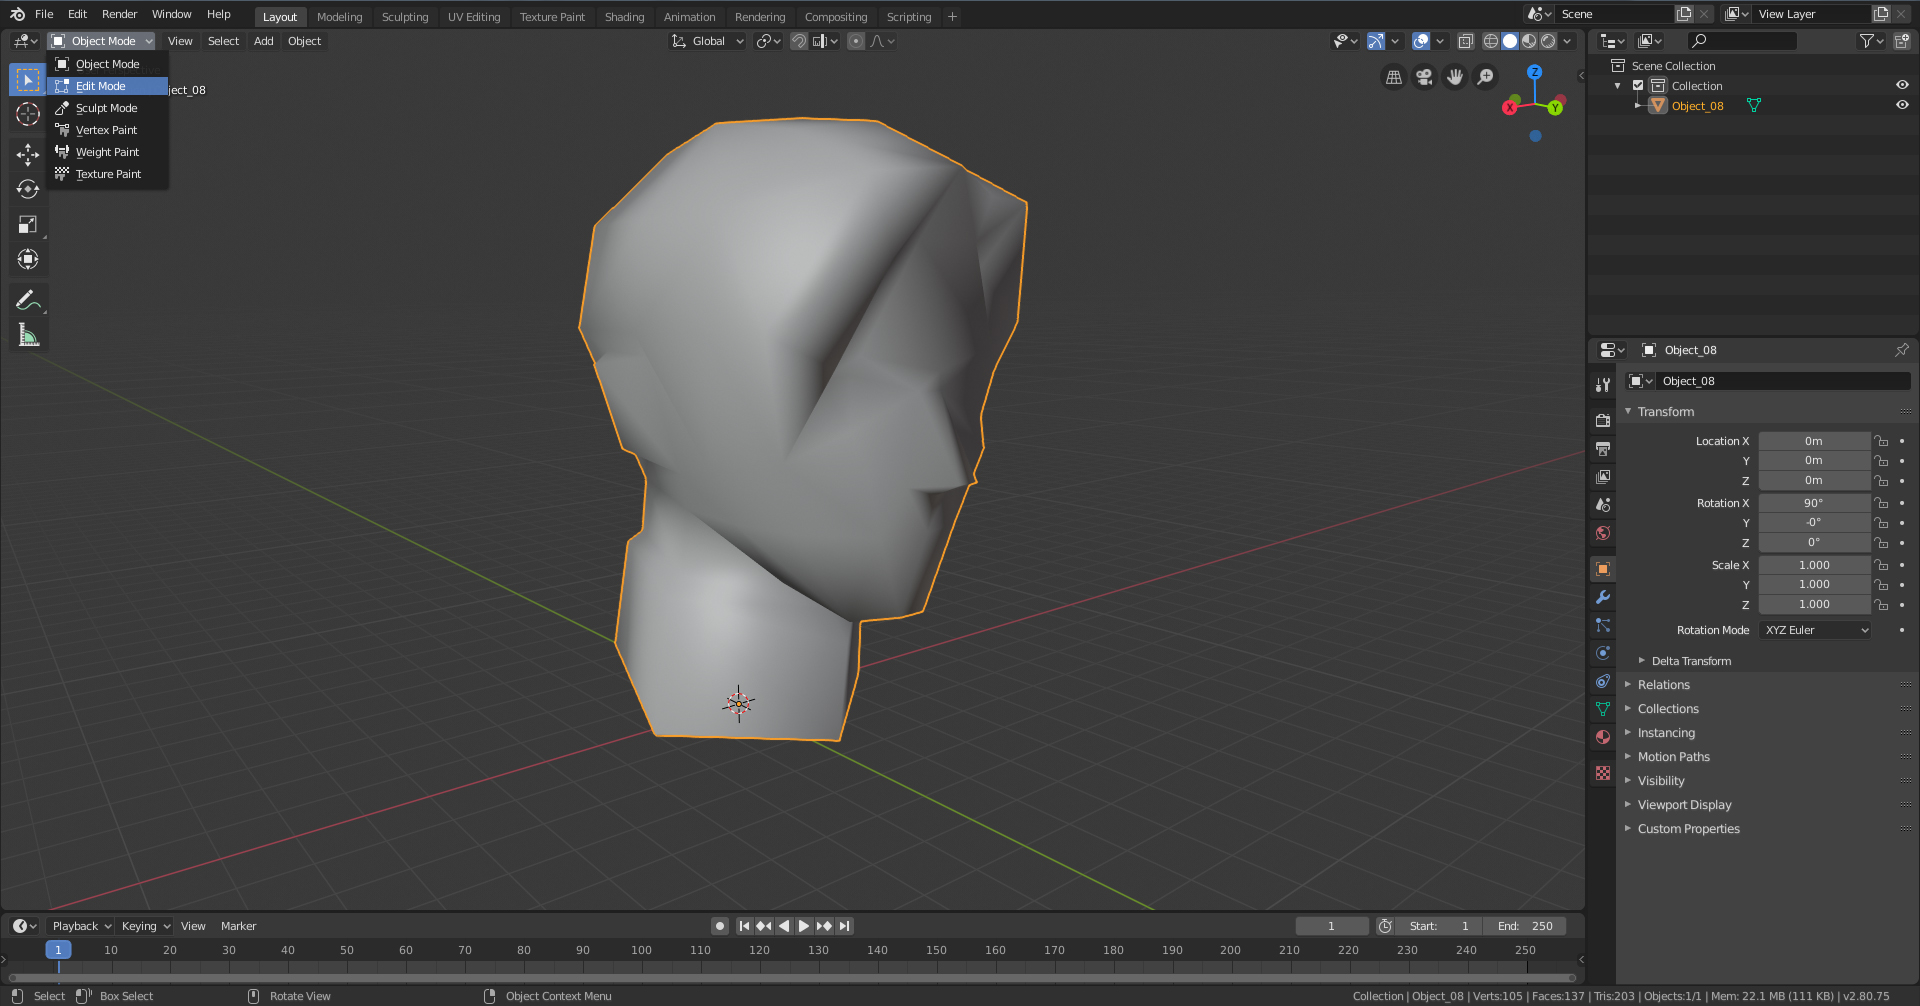The height and width of the screenshot is (1006, 1920).
Task: Play animation forward in timeline
Action: [804, 926]
